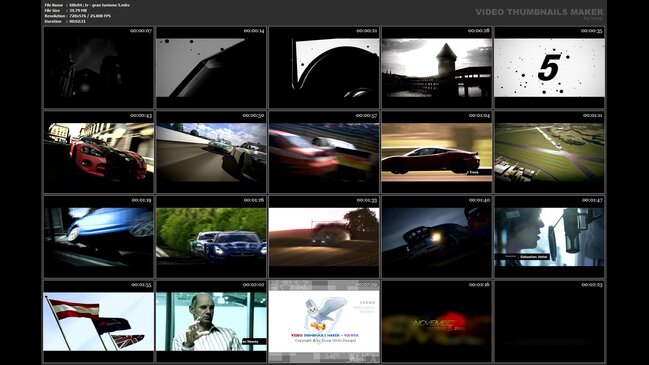Select the blue race cars in forest thumbnail

(211, 237)
